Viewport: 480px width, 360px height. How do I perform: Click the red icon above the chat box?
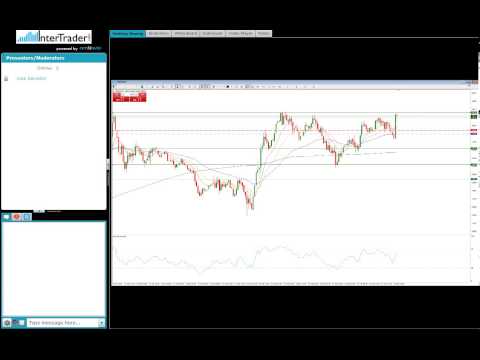coord(16,217)
